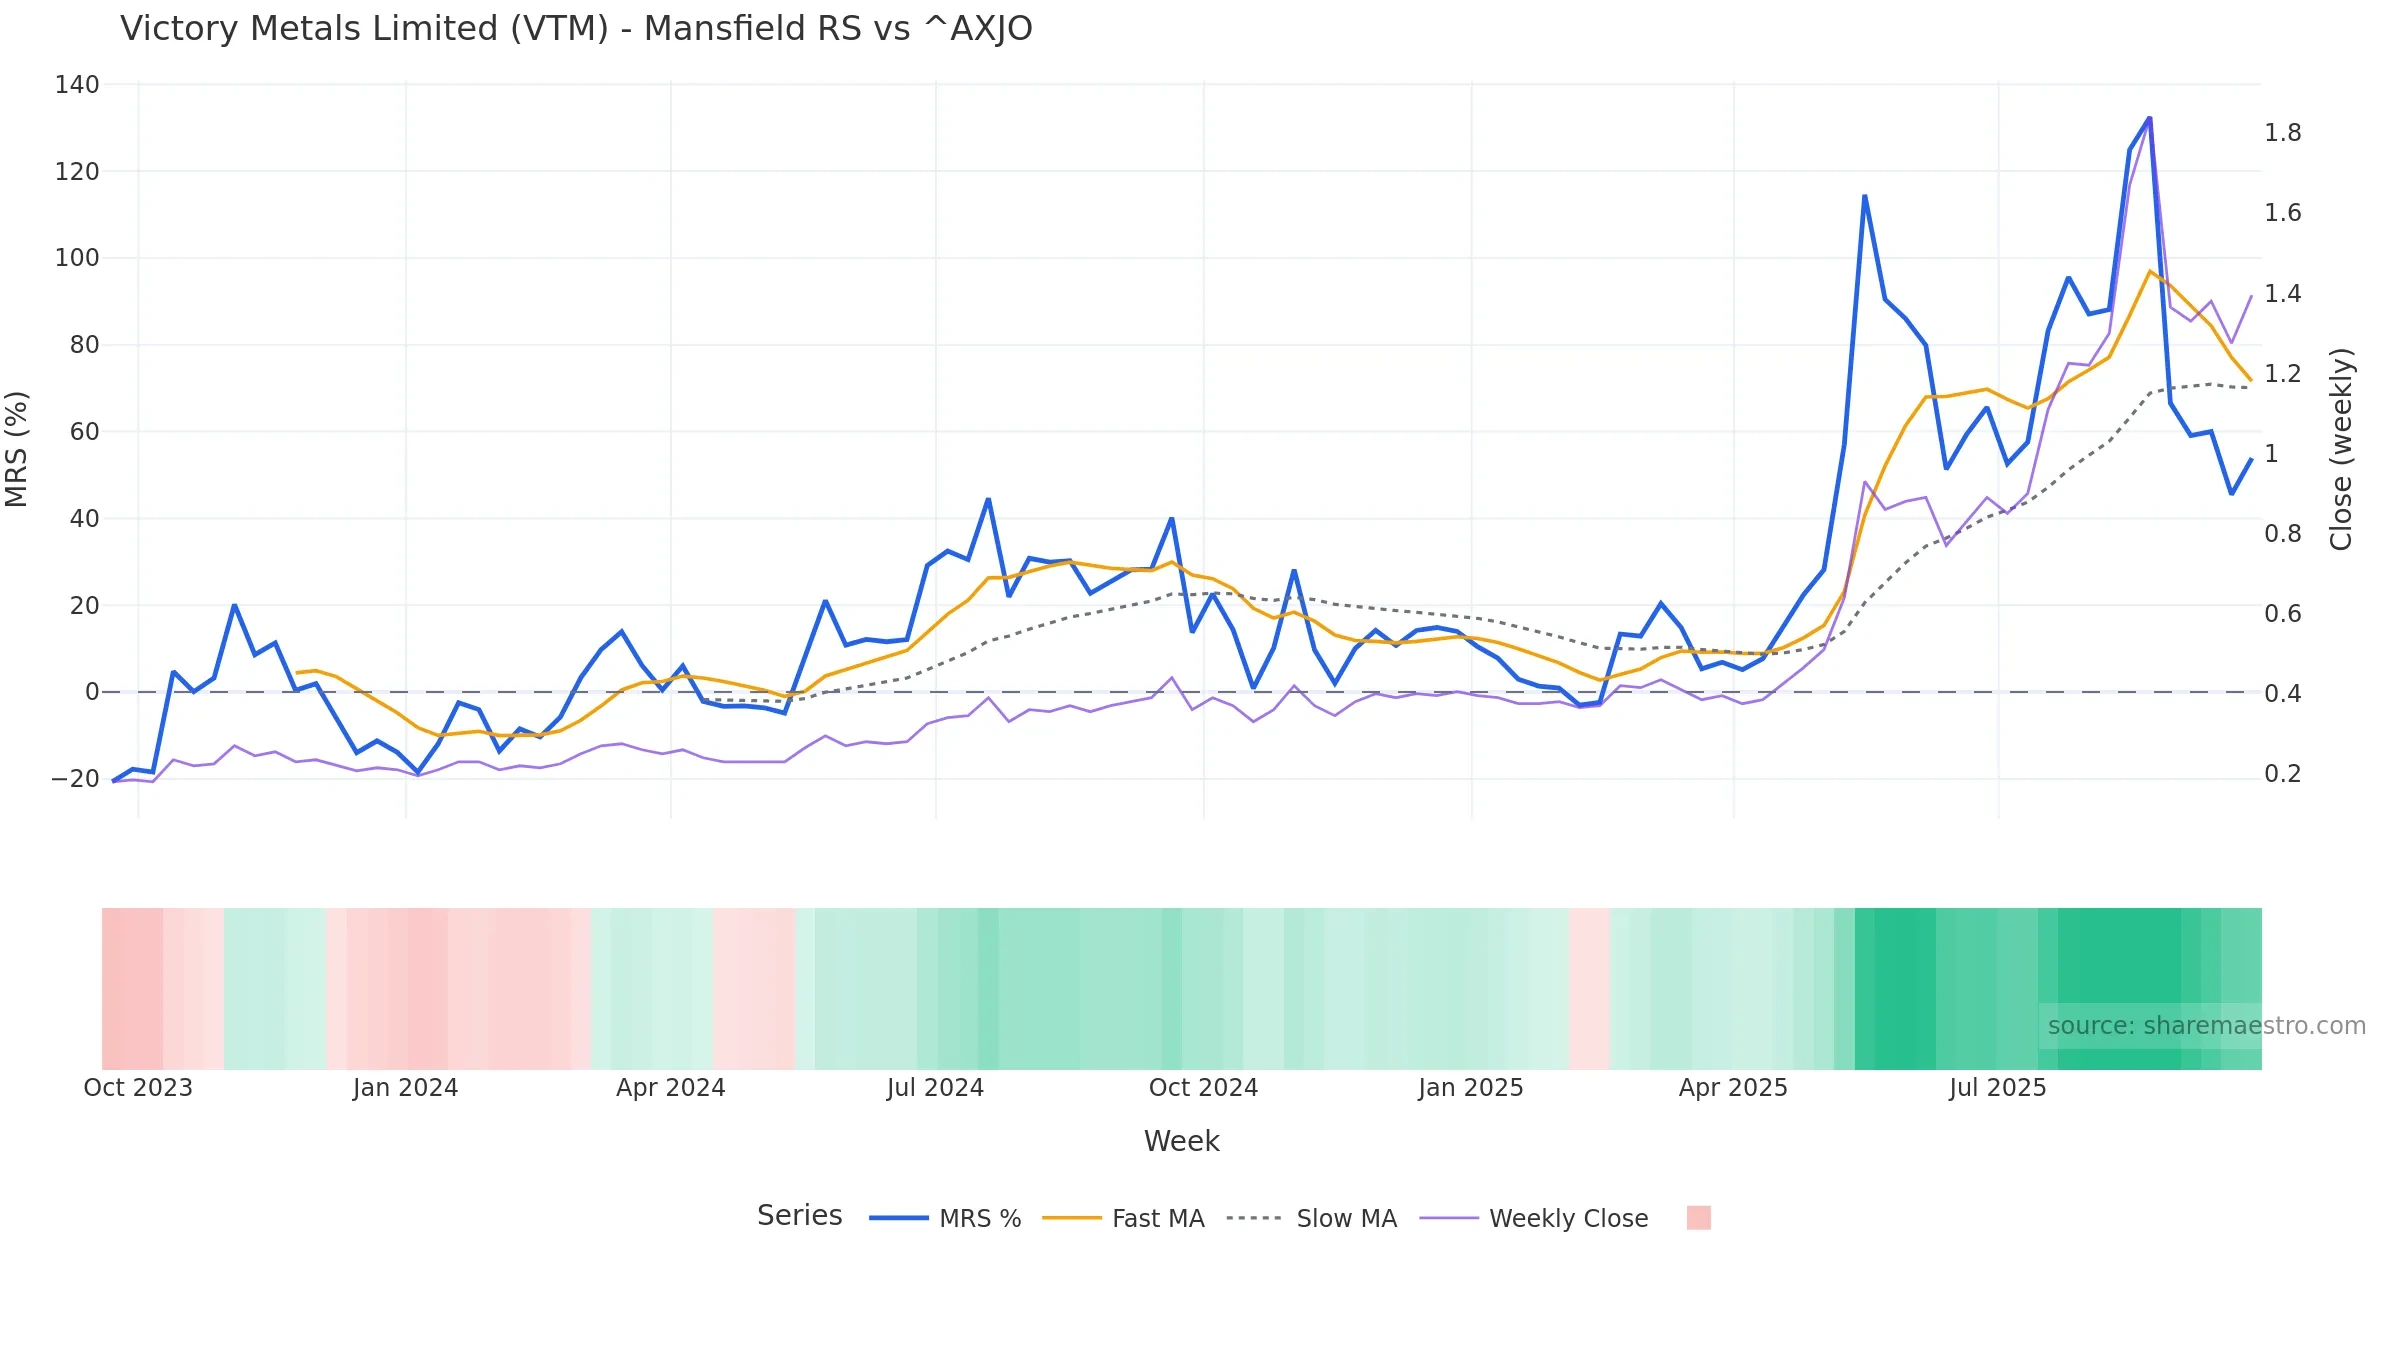Viewport: 2400px width, 1350px height.
Task: Click the pink legend color swatch
Action: pos(1698,1217)
